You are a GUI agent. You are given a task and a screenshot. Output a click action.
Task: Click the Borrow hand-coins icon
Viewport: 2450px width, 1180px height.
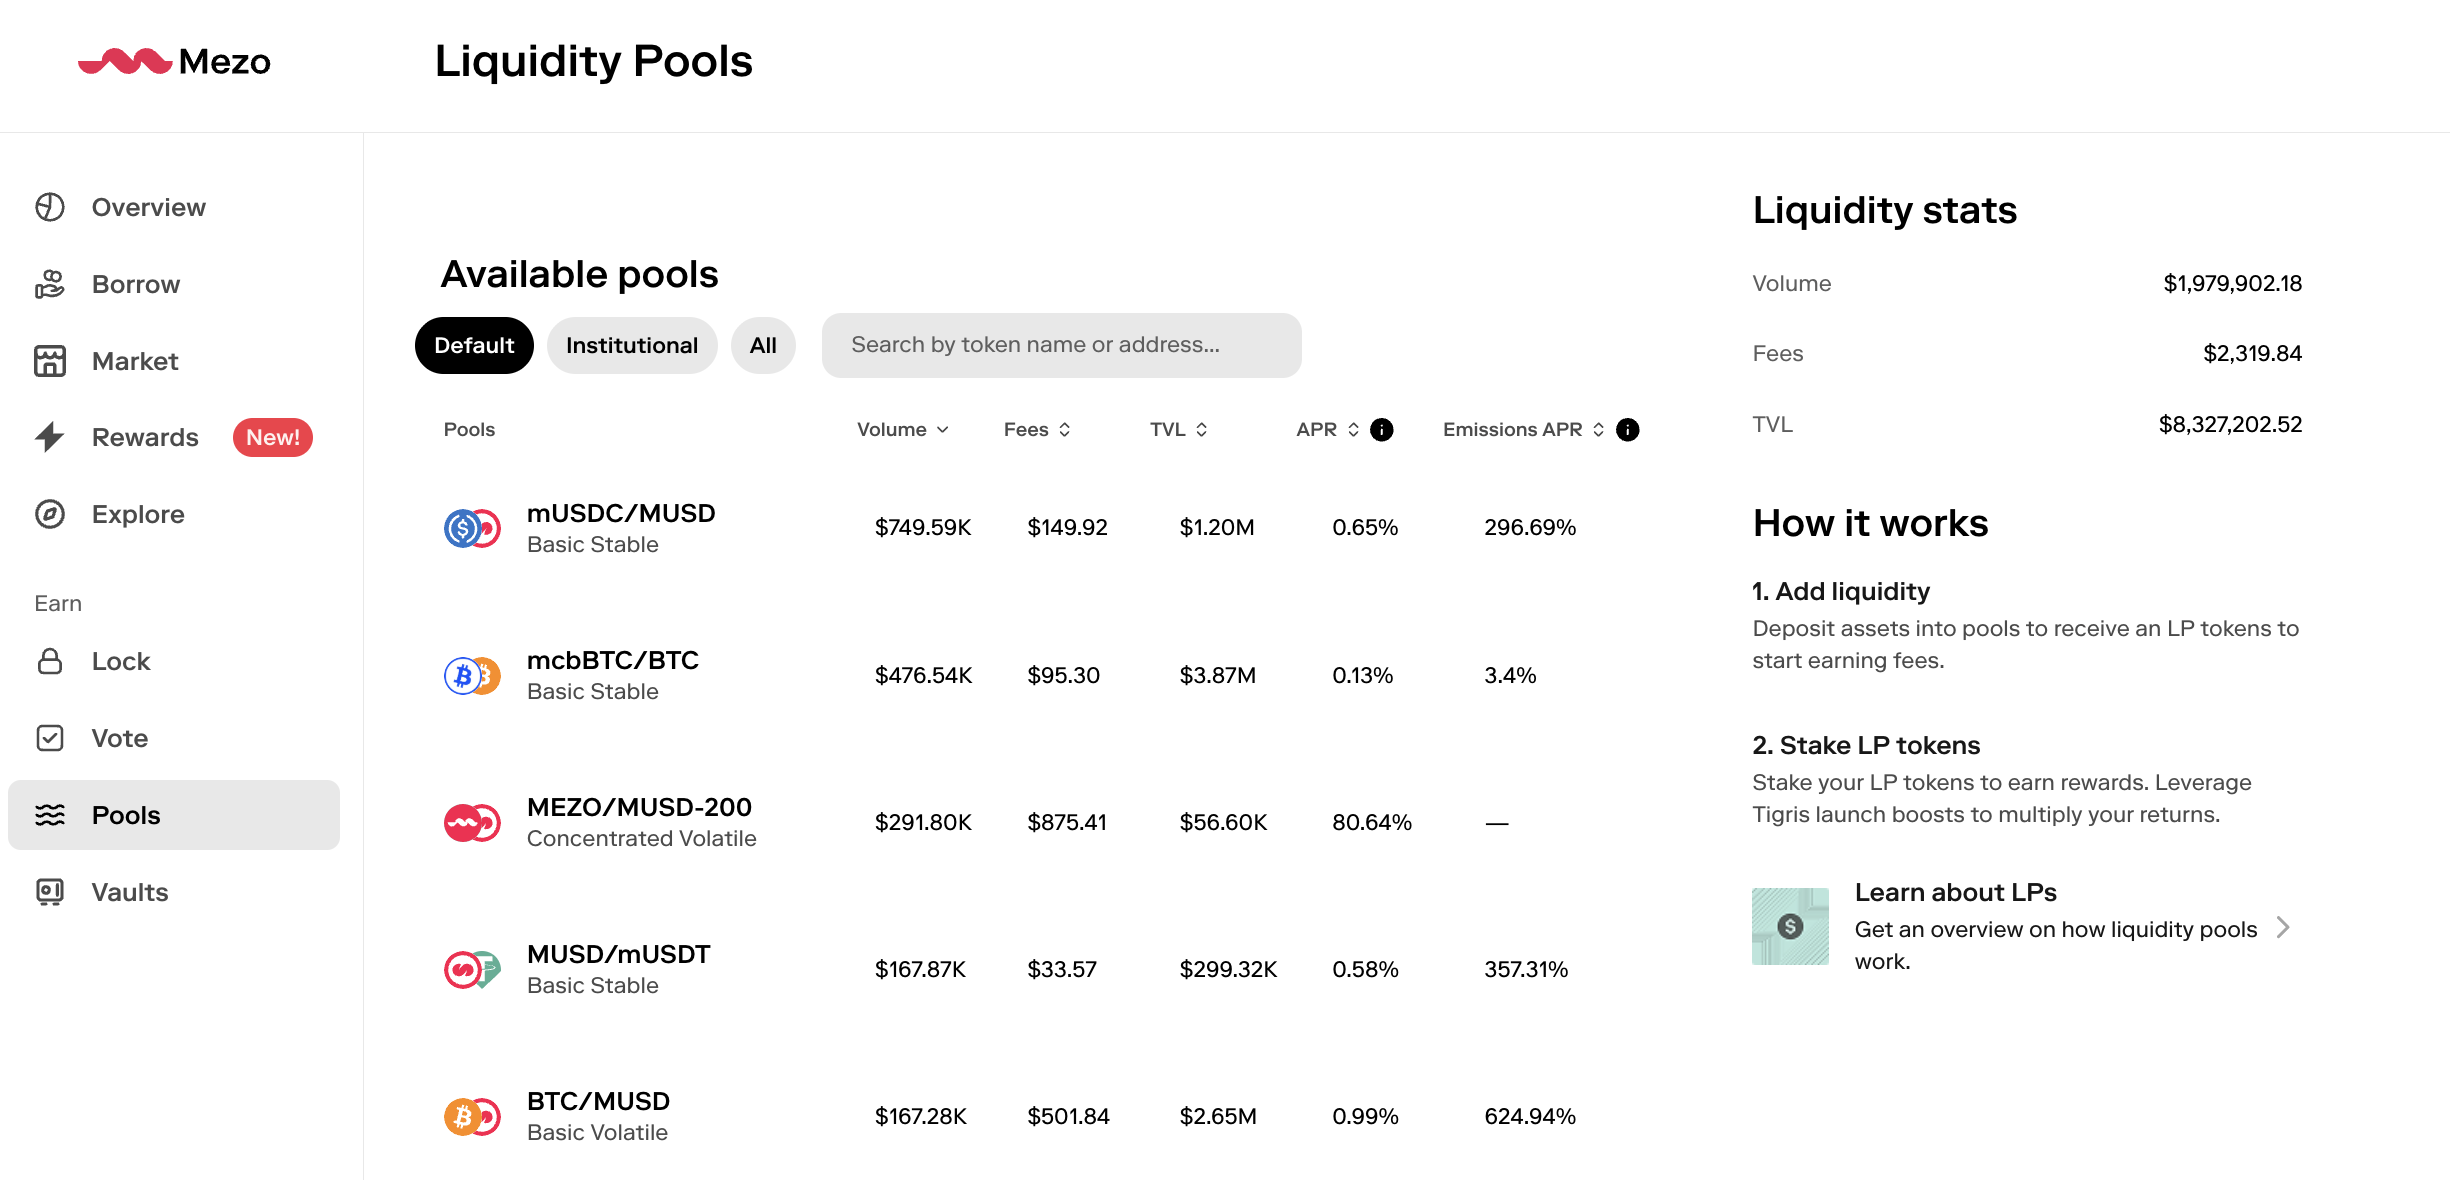pos(50,284)
